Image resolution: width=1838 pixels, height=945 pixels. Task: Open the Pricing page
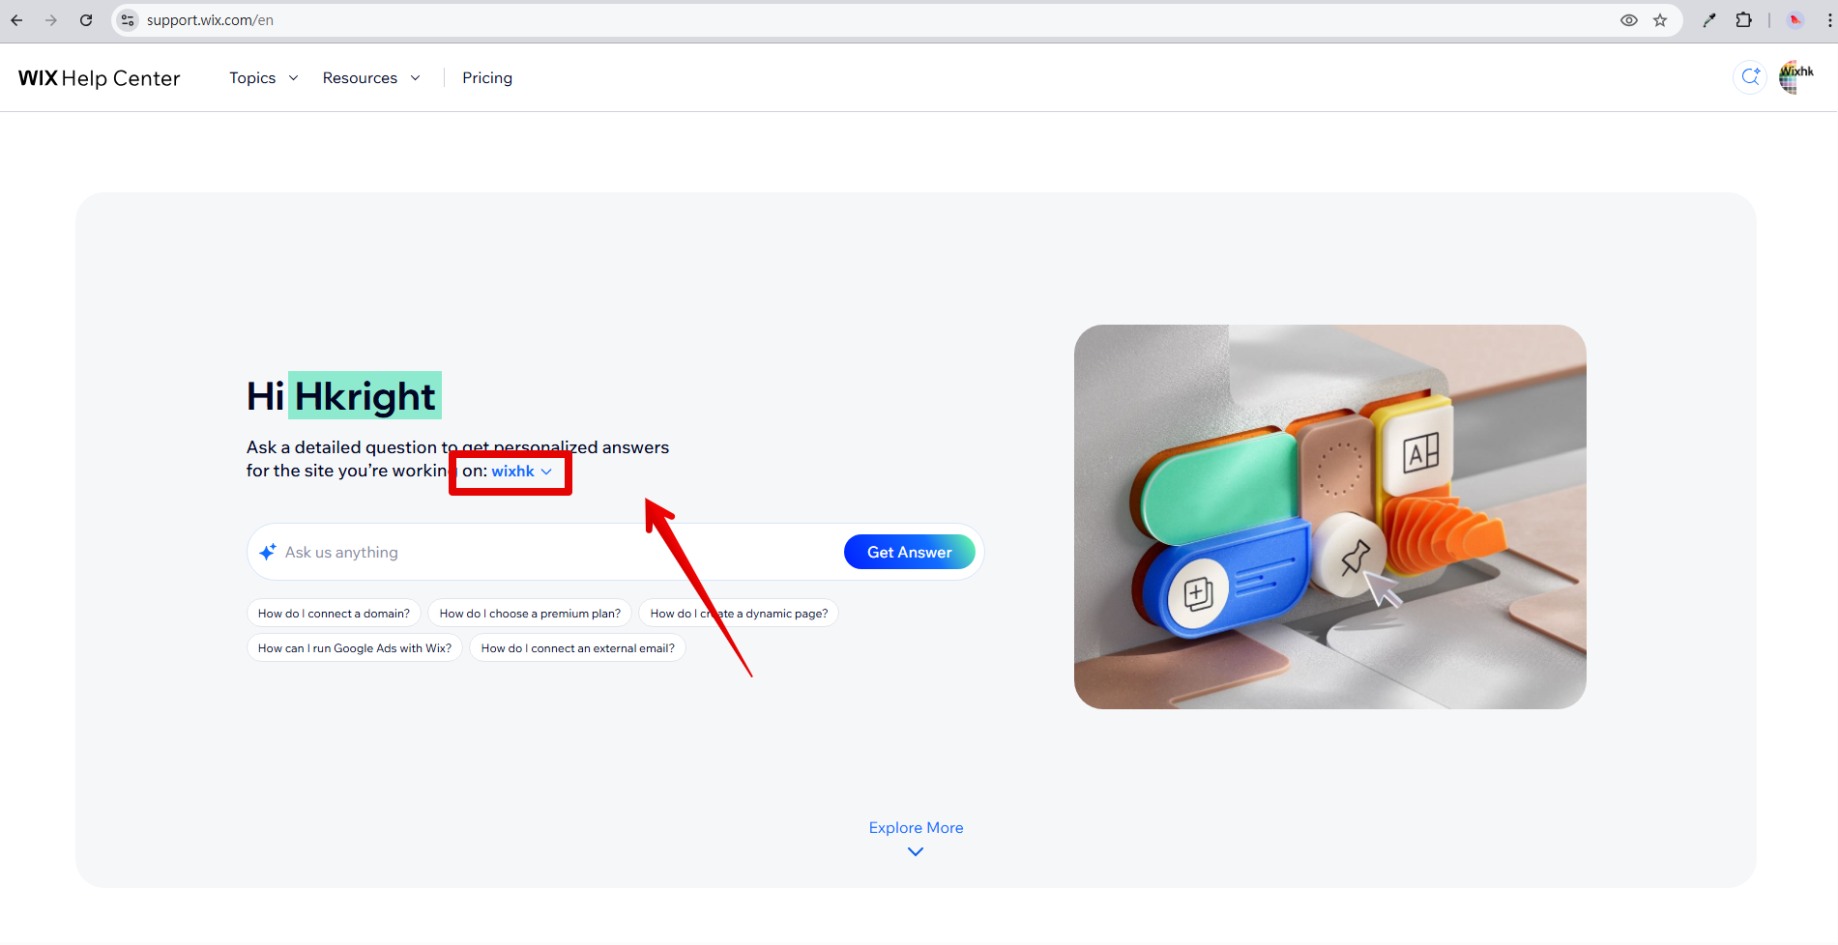click(487, 78)
